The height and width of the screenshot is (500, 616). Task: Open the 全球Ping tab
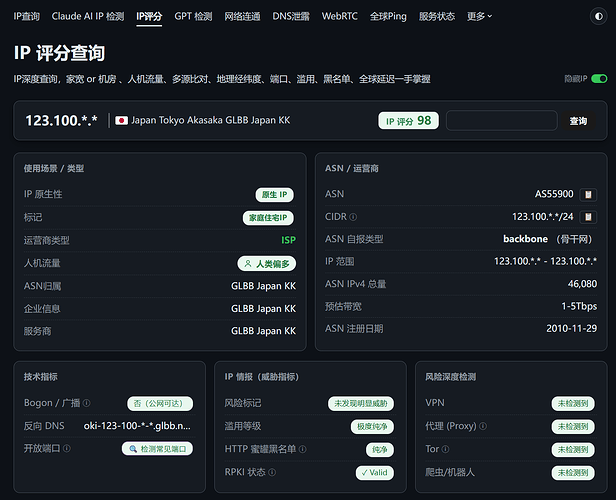[388, 16]
